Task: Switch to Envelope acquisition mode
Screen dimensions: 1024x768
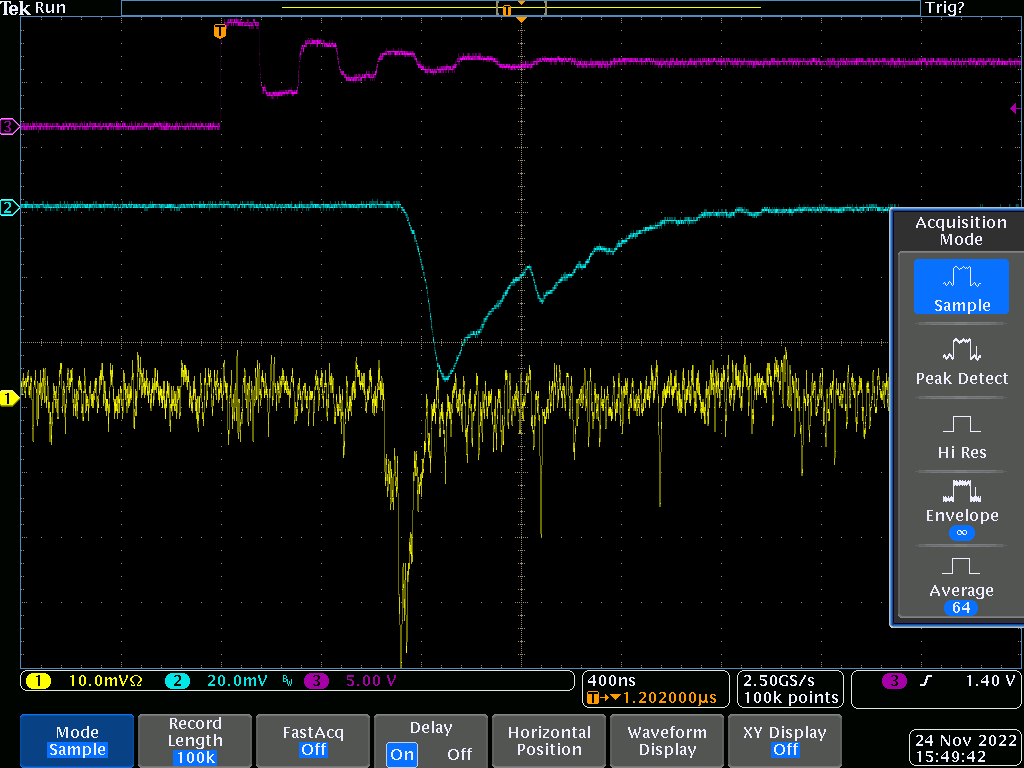Action: click(961, 506)
